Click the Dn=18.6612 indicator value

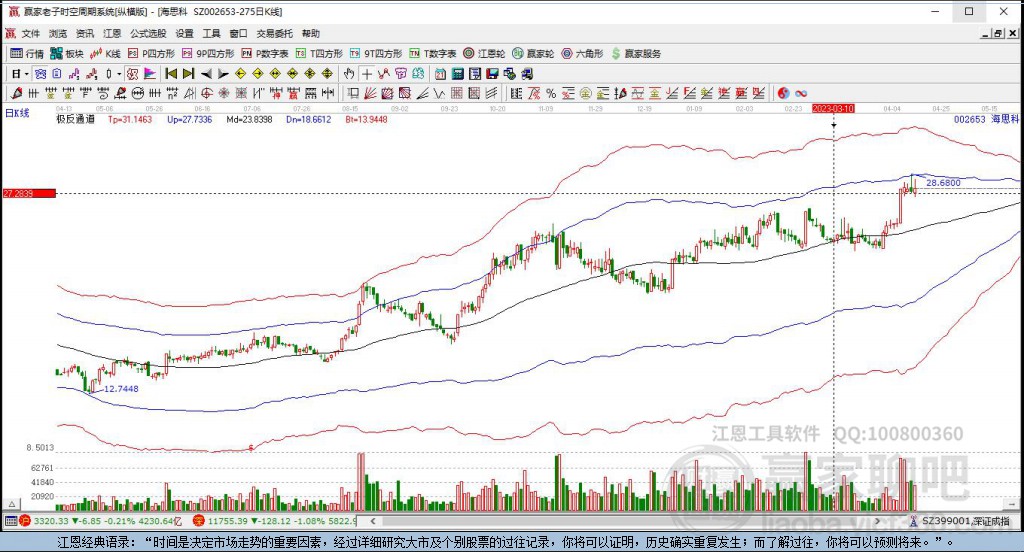tap(309, 120)
